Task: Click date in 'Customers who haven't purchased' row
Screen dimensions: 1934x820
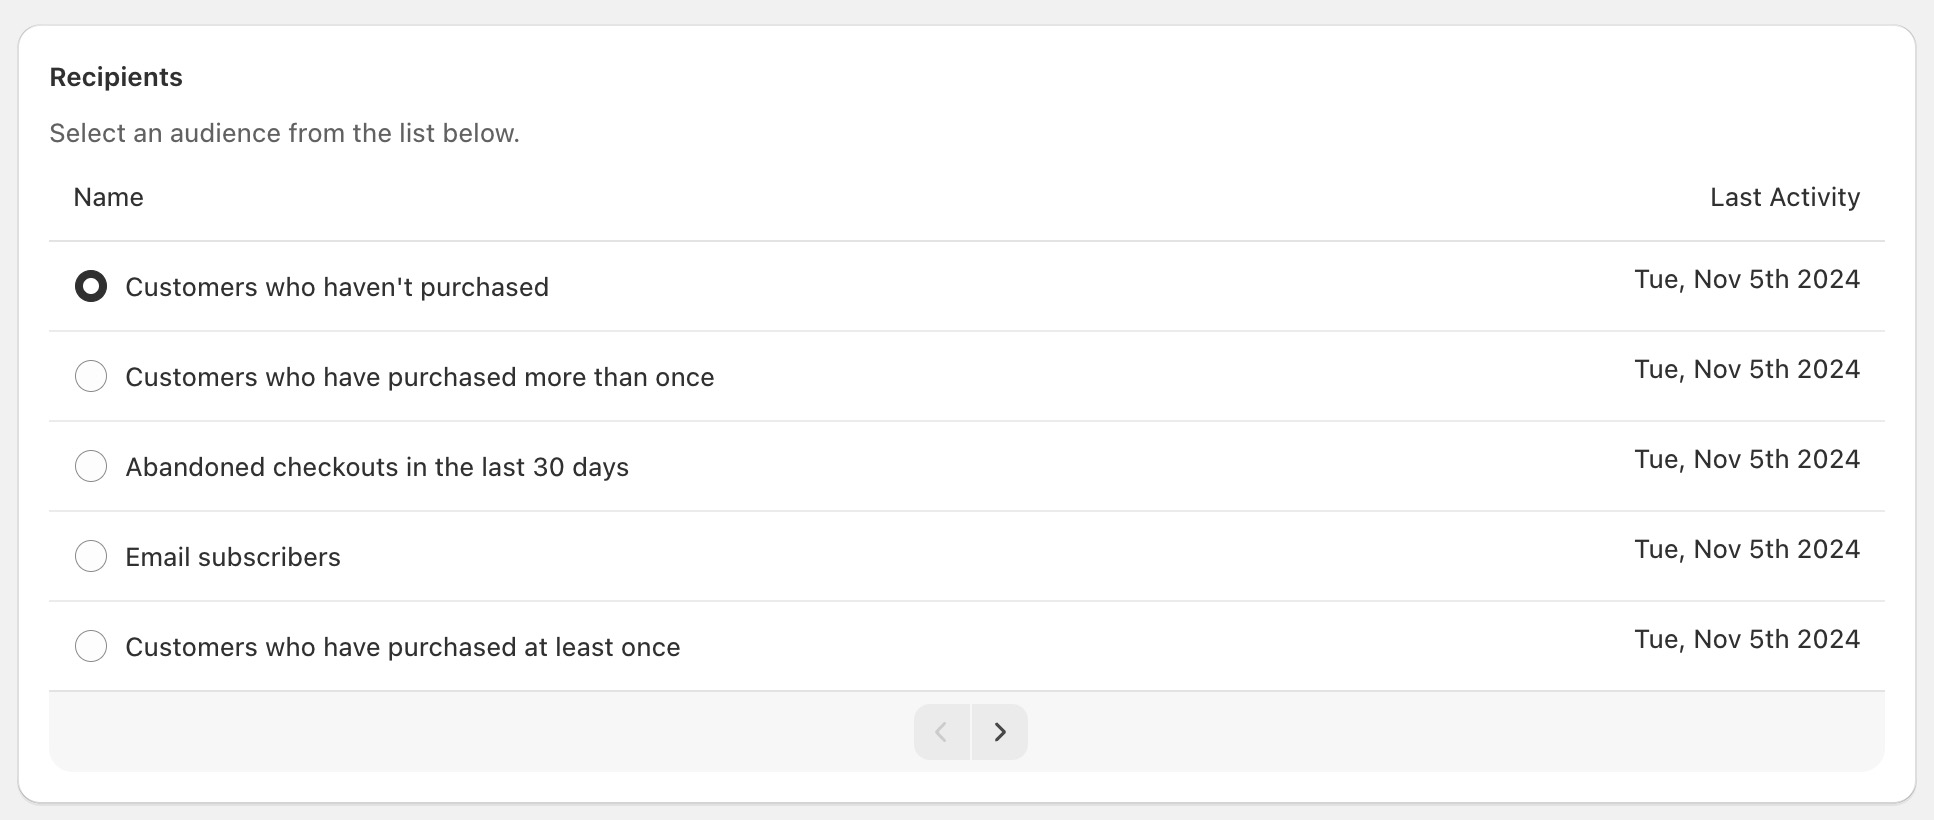Action: pos(1747,279)
